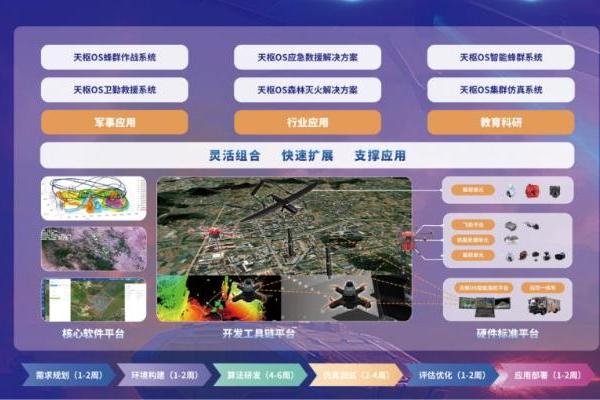Viewport: 600px width, 400px height.
Task: Click the 应用部署（1-2周）step
Action: click(547, 375)
